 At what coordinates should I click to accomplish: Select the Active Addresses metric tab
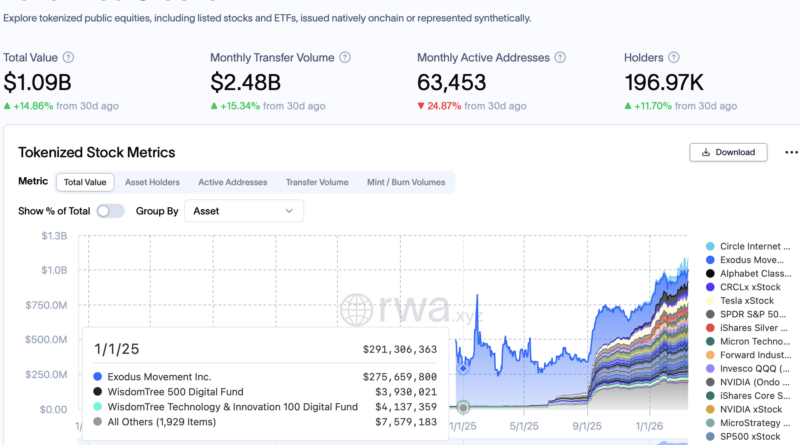[232, 182]
